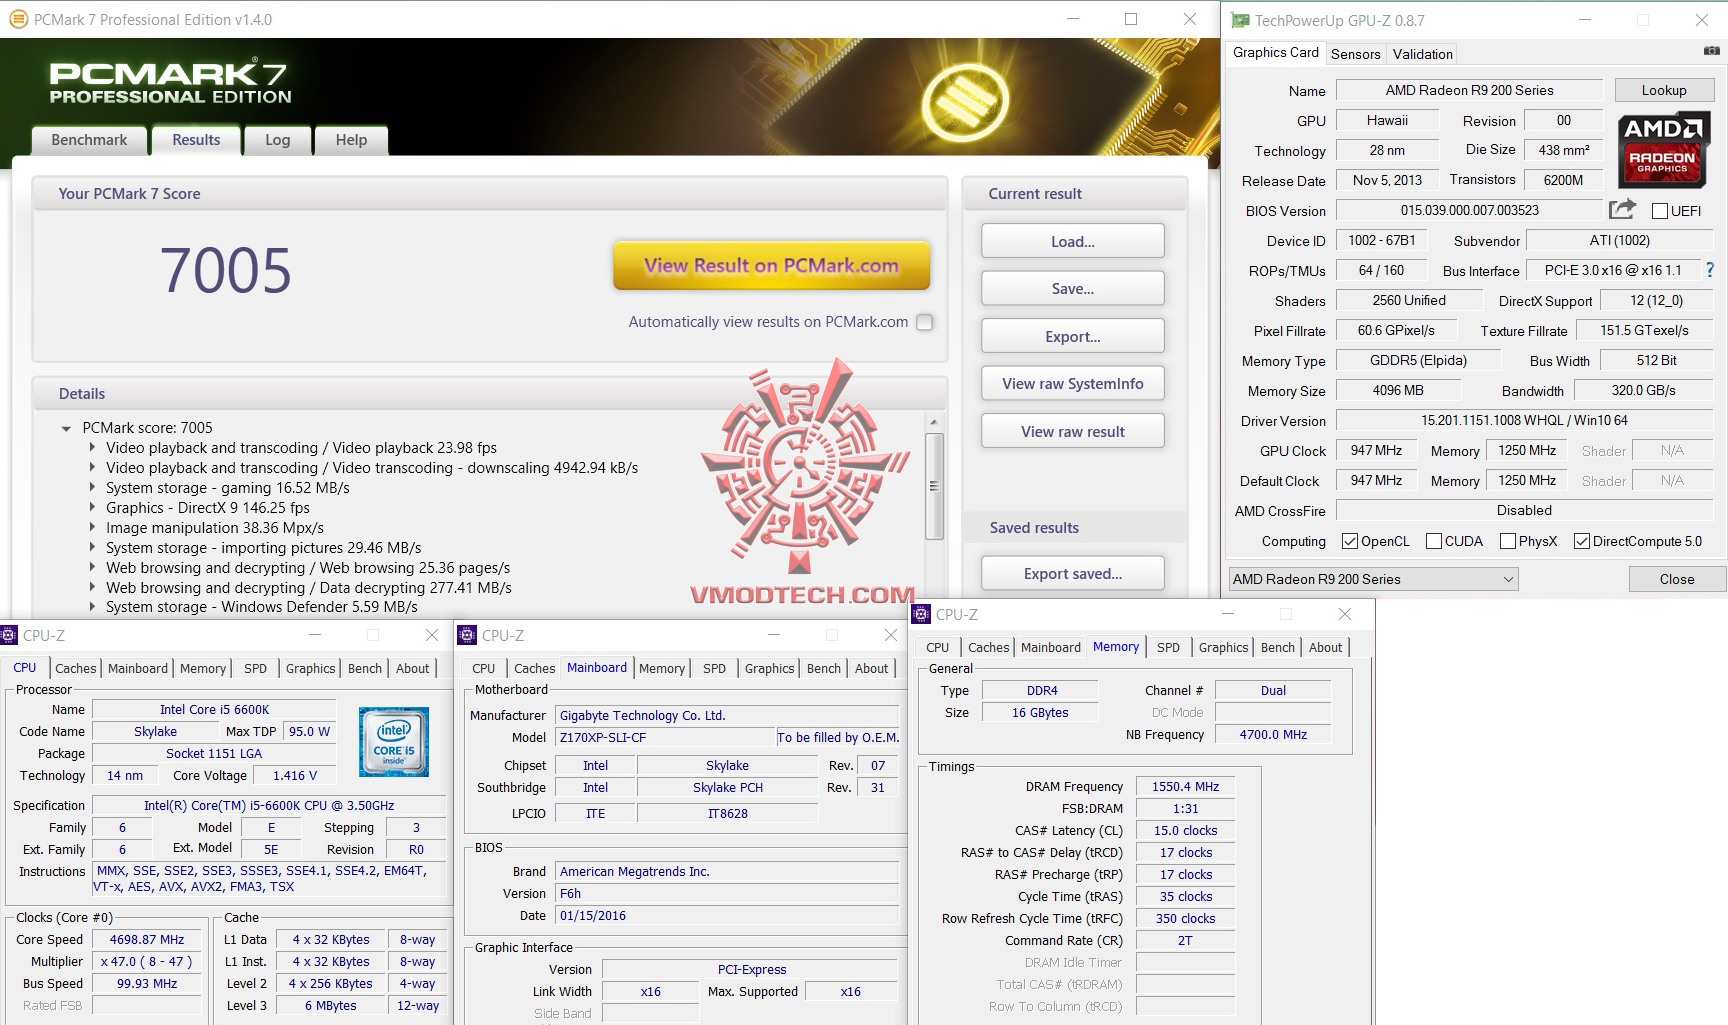Screen dimensions: 1728x1025
Task: Click the app icon of the CPU-Z Memory timings window
Action: point(921,614)
